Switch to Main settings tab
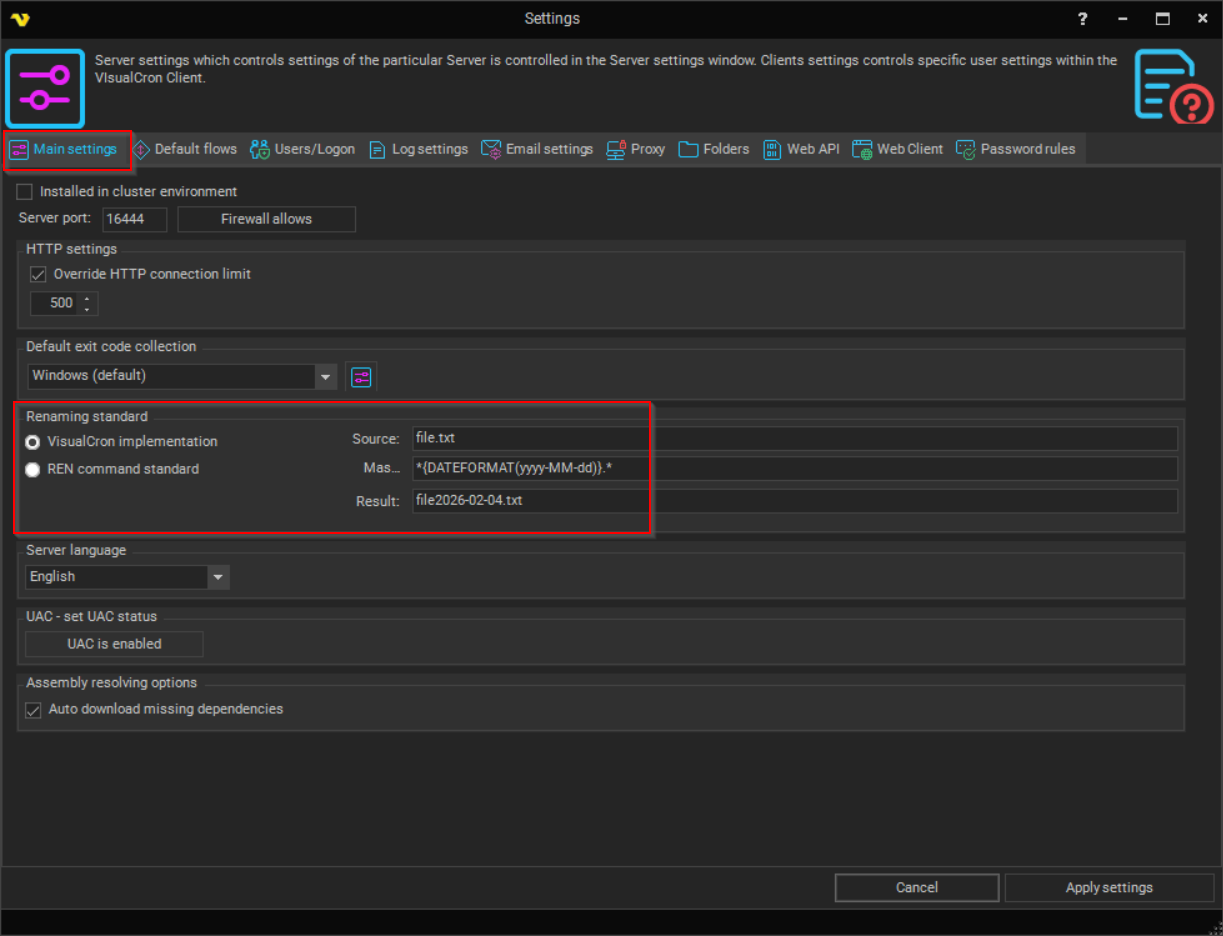This screenshot has width=1223, height=936. click(x=64, y=149)
